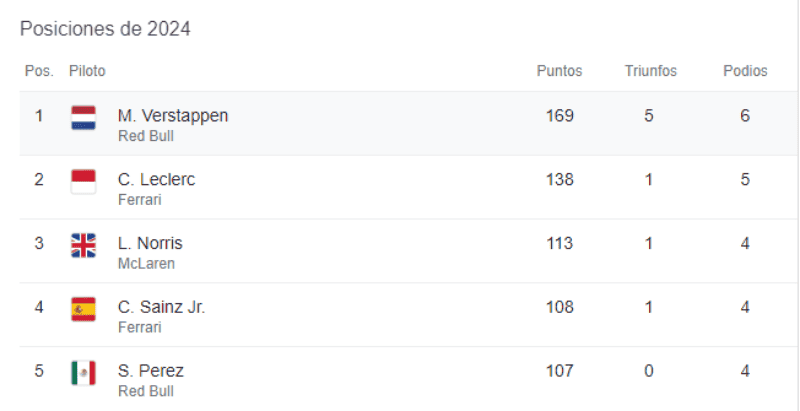800x411 pixels.
Task: Click the Puntos column header
Action: [x=559, y=71]
